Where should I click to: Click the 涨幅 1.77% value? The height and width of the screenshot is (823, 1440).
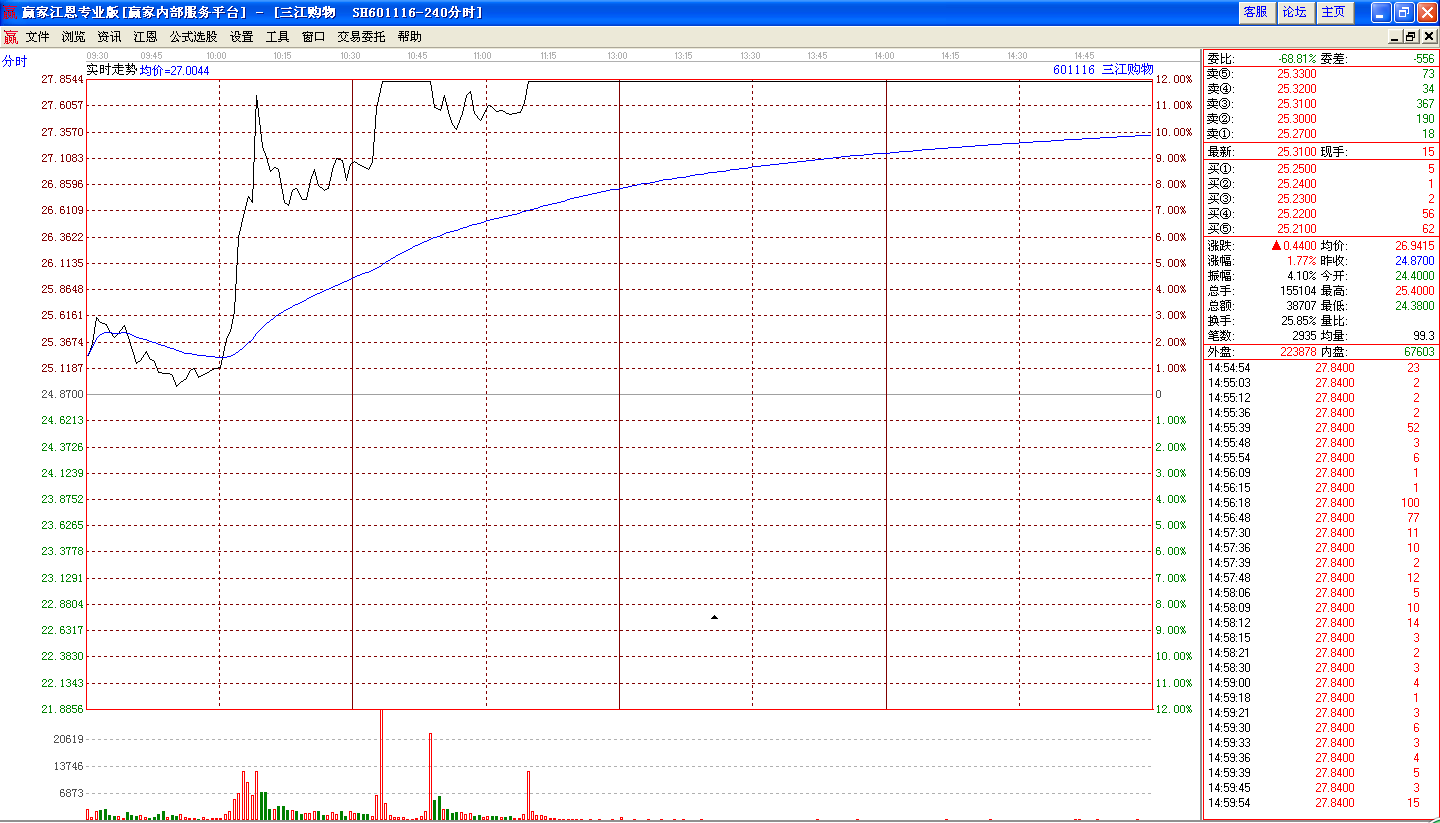1302,261
